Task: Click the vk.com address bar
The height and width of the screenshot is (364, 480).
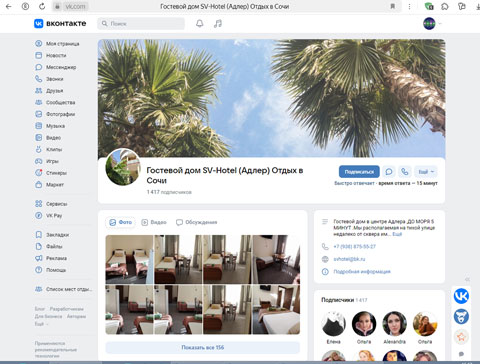Action: 75,6
